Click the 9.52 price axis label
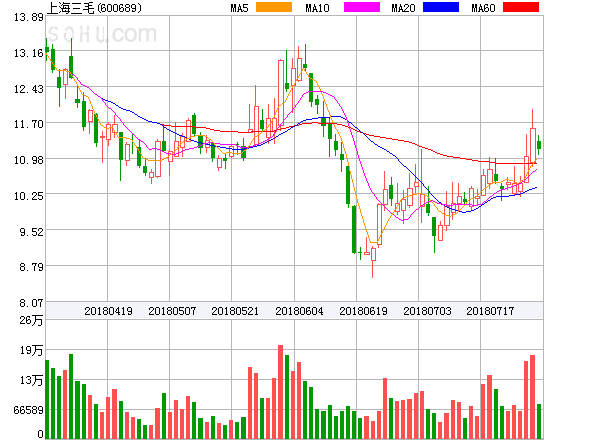600x440 pixels. click(32, 232)
